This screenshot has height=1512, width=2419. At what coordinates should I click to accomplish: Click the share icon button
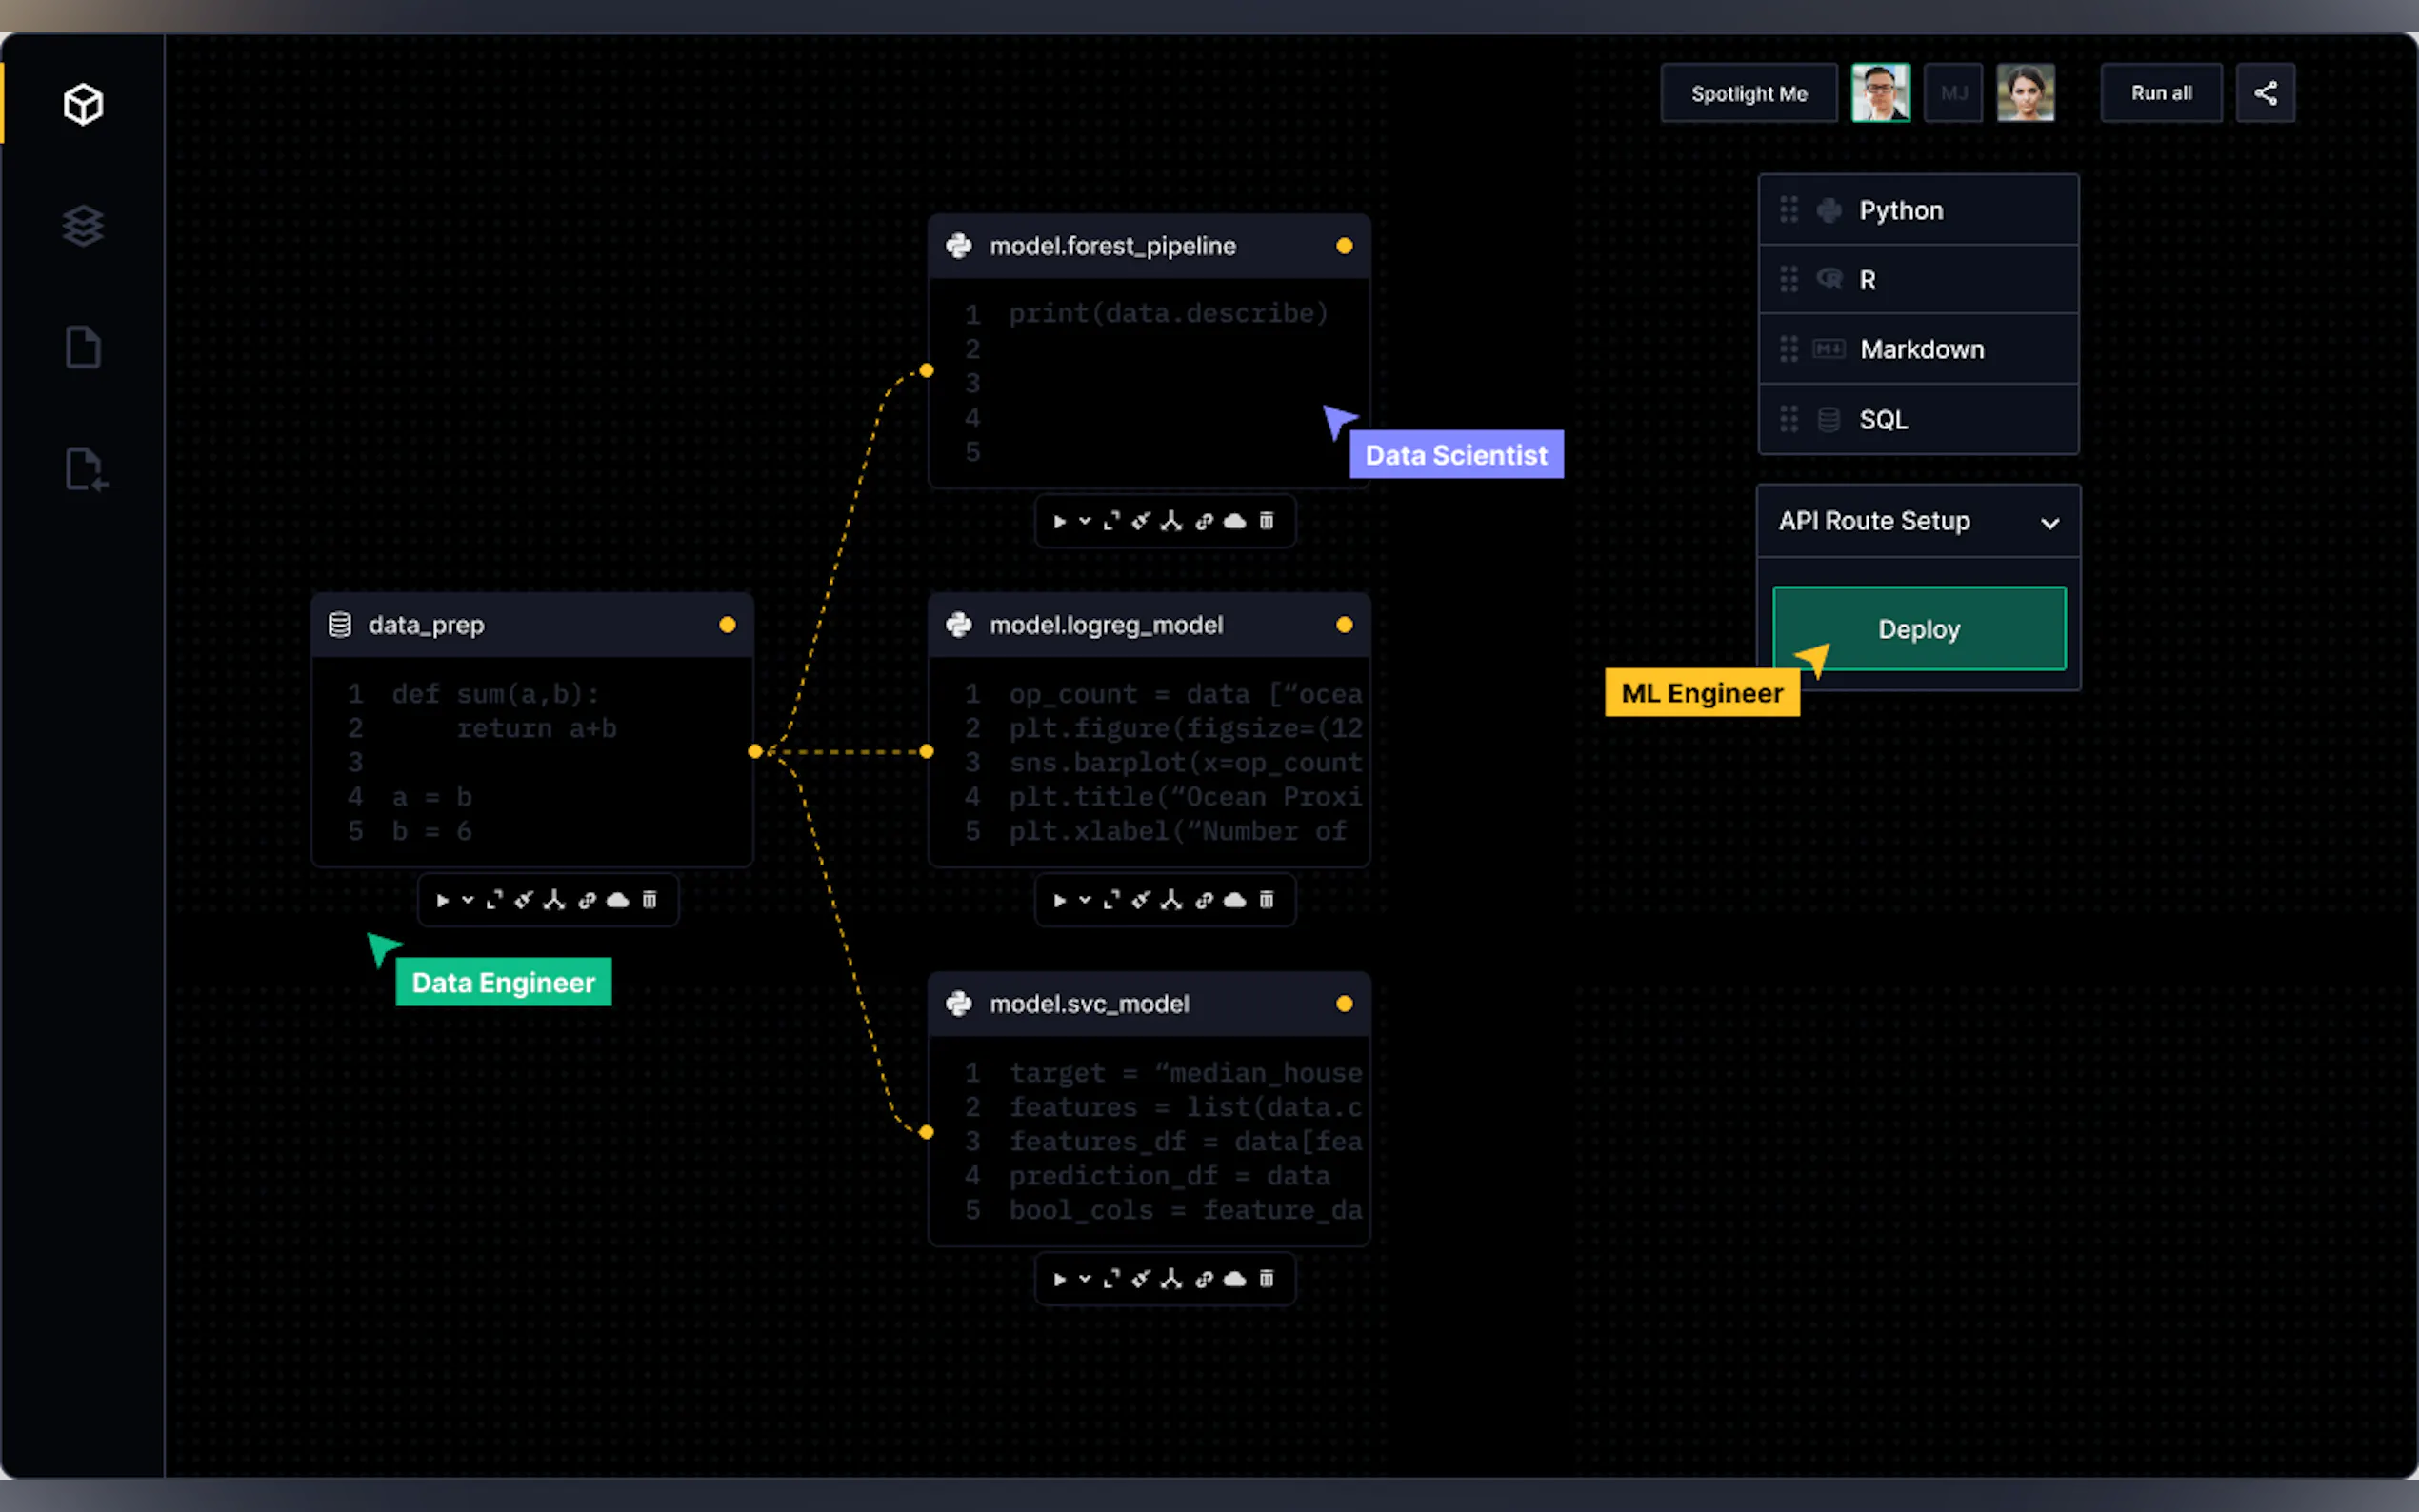coord(2265,93)
